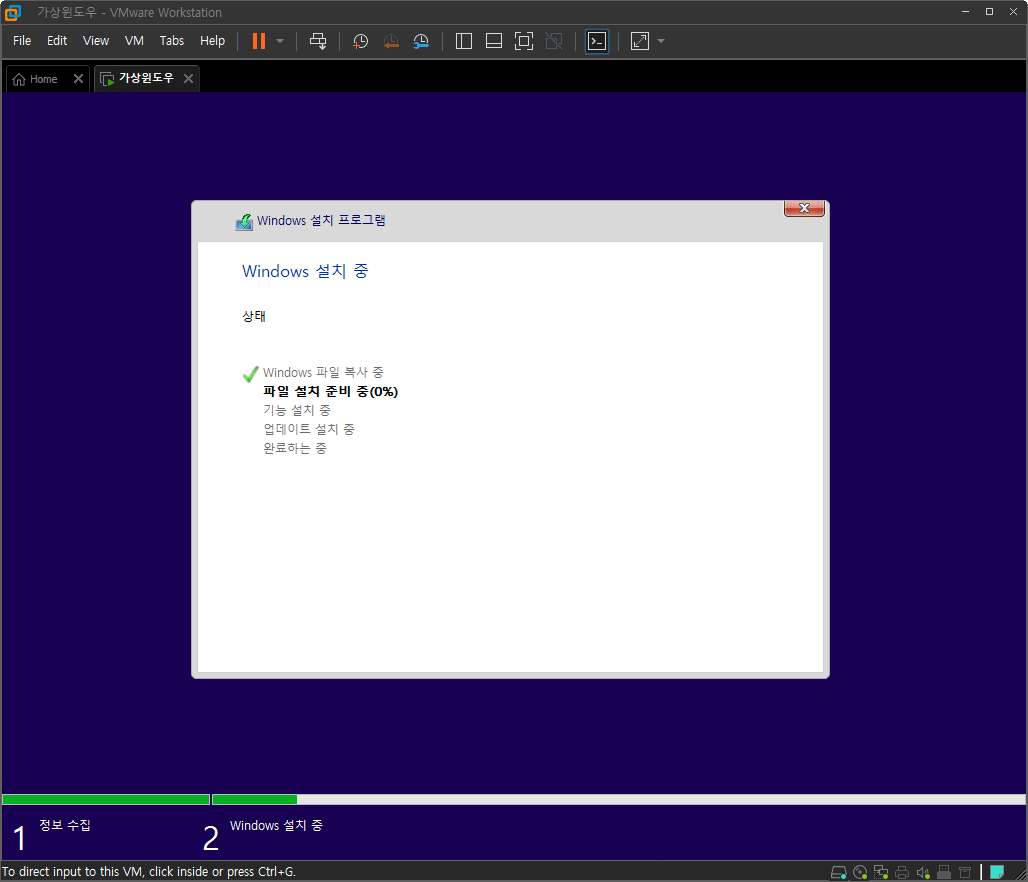Open the VM menu
Image resolution: width=1028 pixels, height=882 pixels.
134,41
